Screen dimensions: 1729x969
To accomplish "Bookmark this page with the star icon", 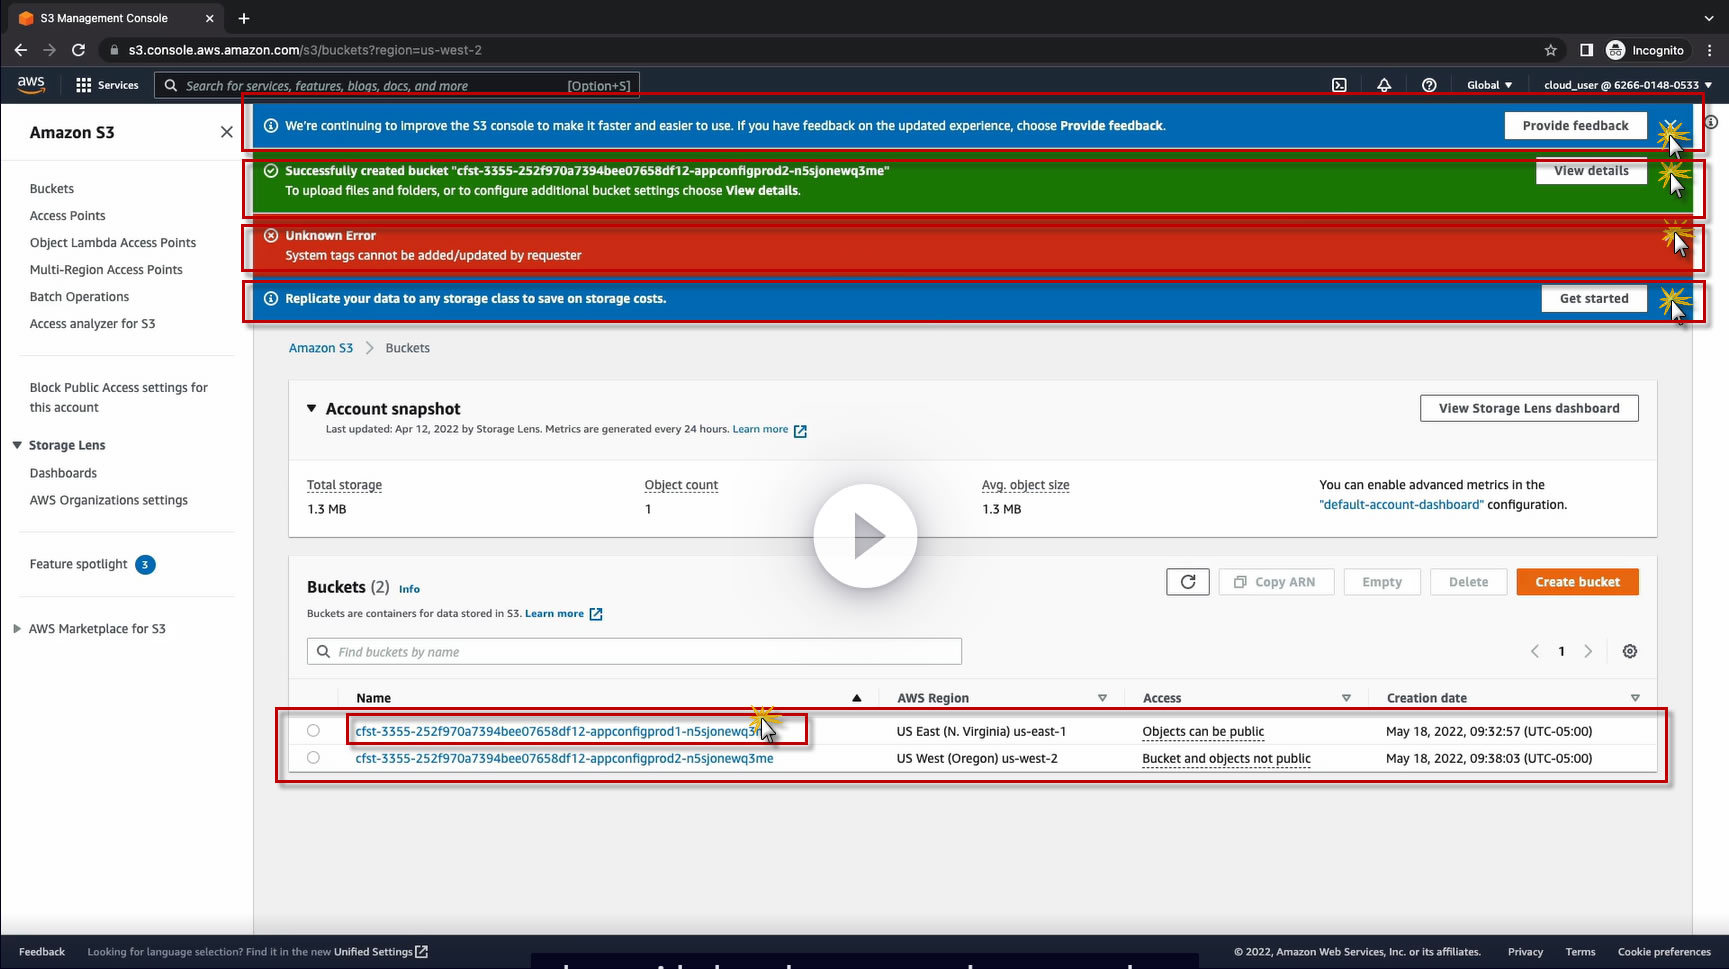I will click(x=1551, y=50).
